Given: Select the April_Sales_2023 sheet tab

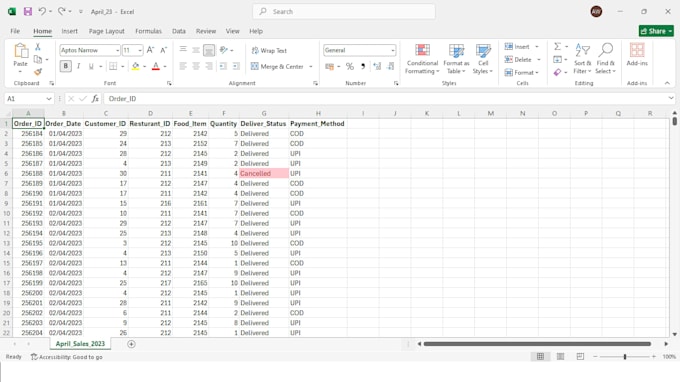Looking at the screenshot, I should click(x=80, y=344).
